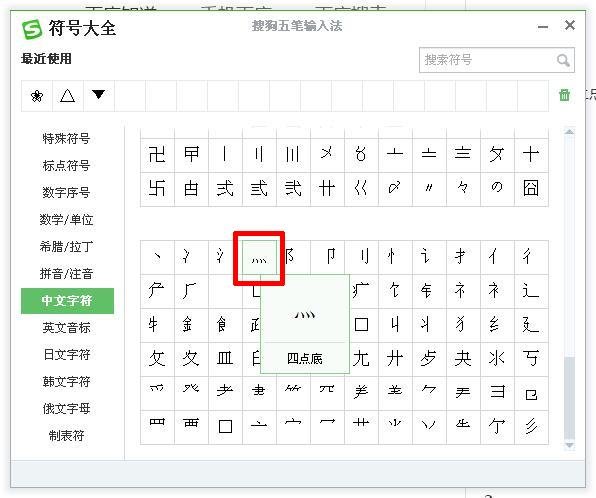Insert the double-person radical 彳
The width and height of the screenshot is (596, 498).
[x=531, y=257]
